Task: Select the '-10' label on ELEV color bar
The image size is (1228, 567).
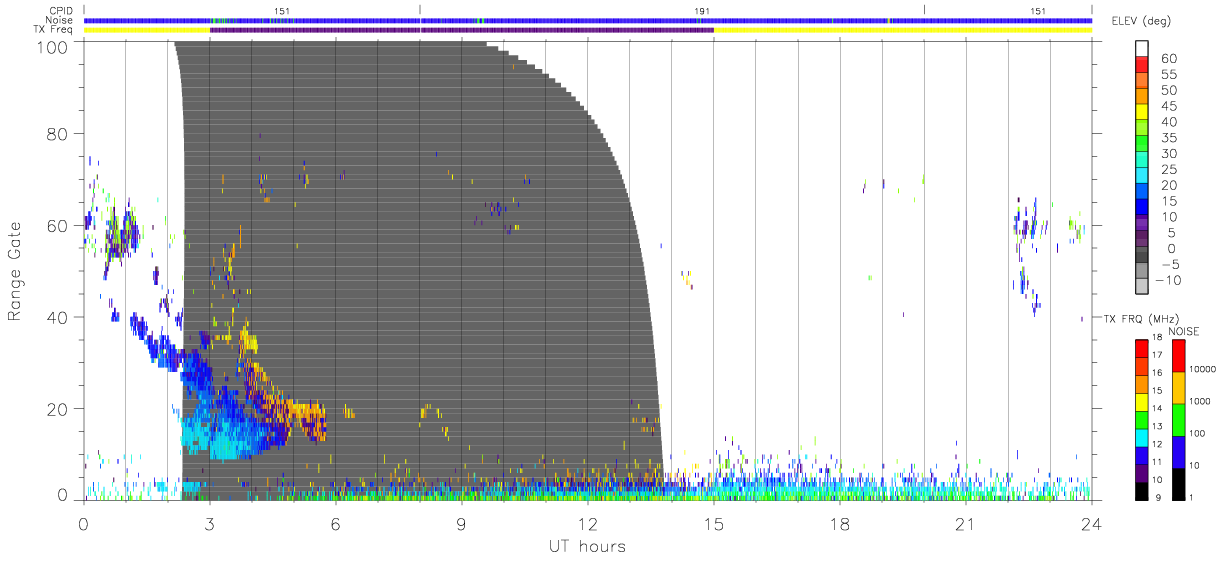Action: (x=1168, y=280)
